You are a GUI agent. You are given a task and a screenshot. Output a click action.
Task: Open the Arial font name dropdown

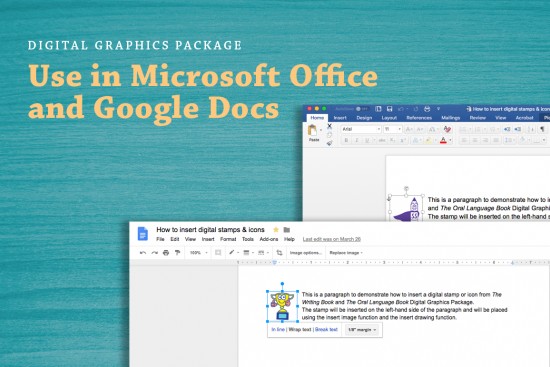click(x=361, y=129)
